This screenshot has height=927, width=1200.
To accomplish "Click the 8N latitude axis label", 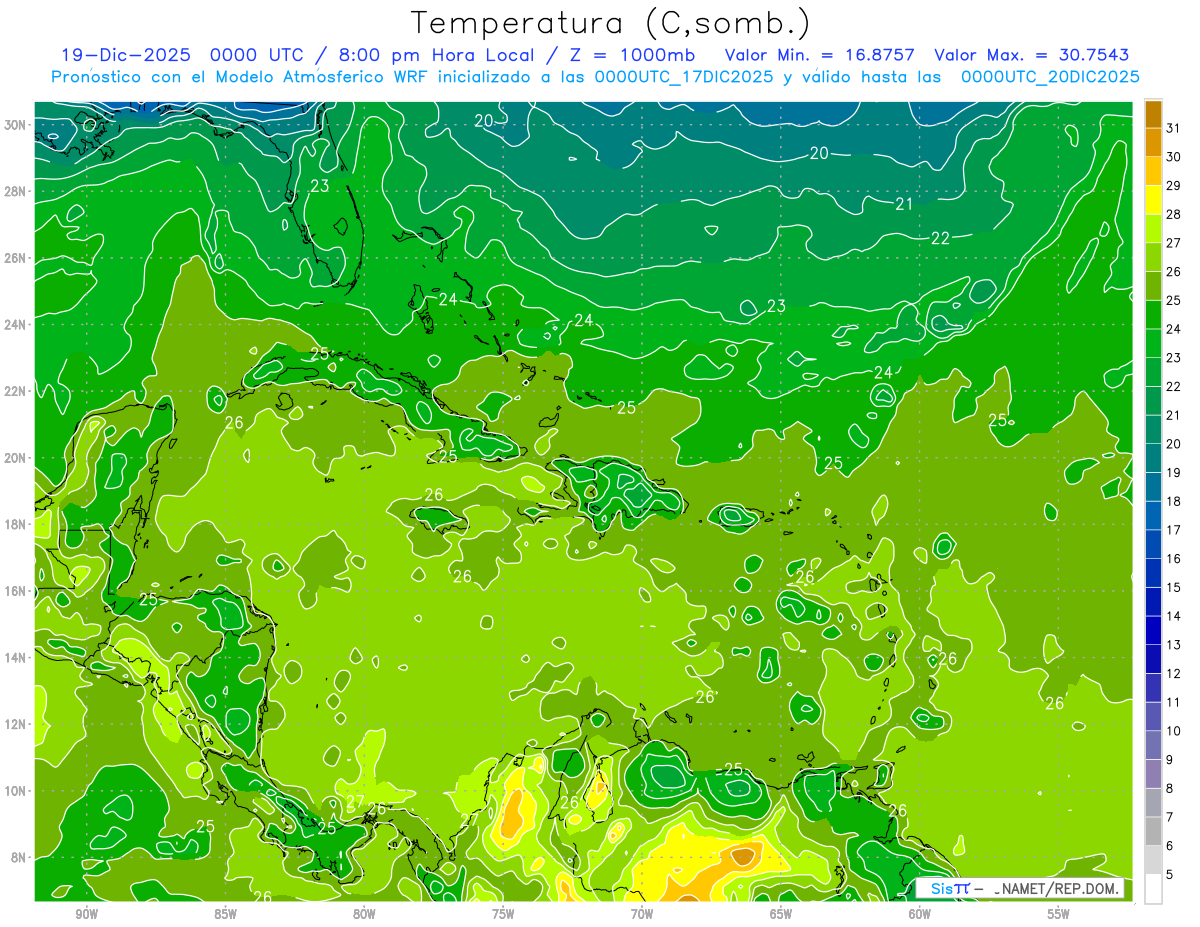I will coord(18,857).
